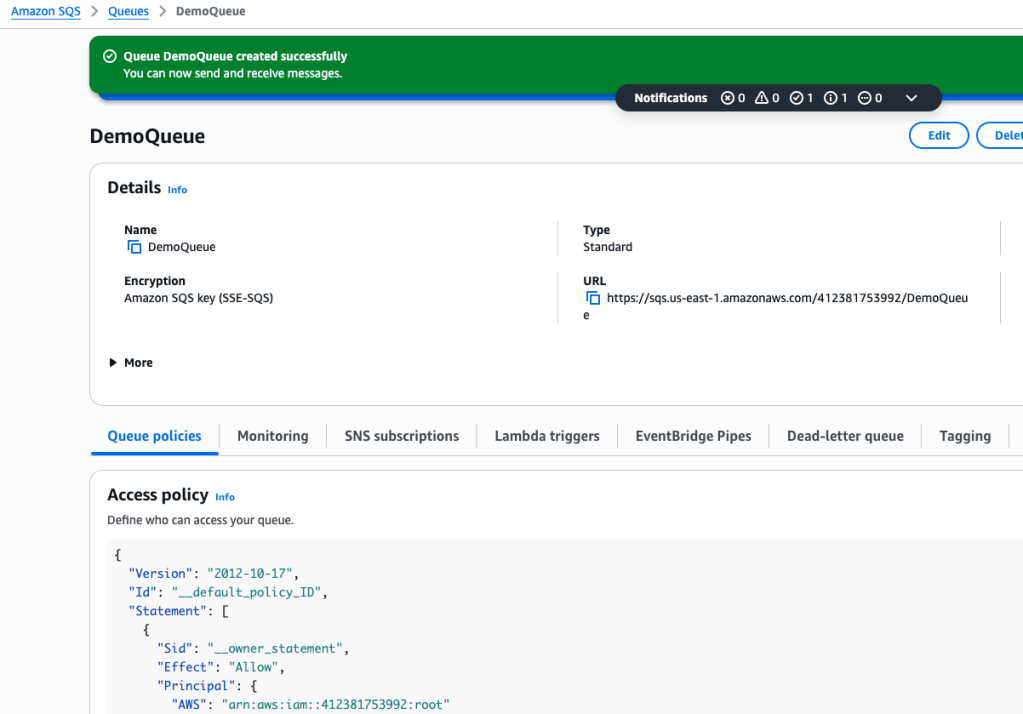Open the SNS subscriptions tab
1023x714 pixels.
(x=401, y=436)
